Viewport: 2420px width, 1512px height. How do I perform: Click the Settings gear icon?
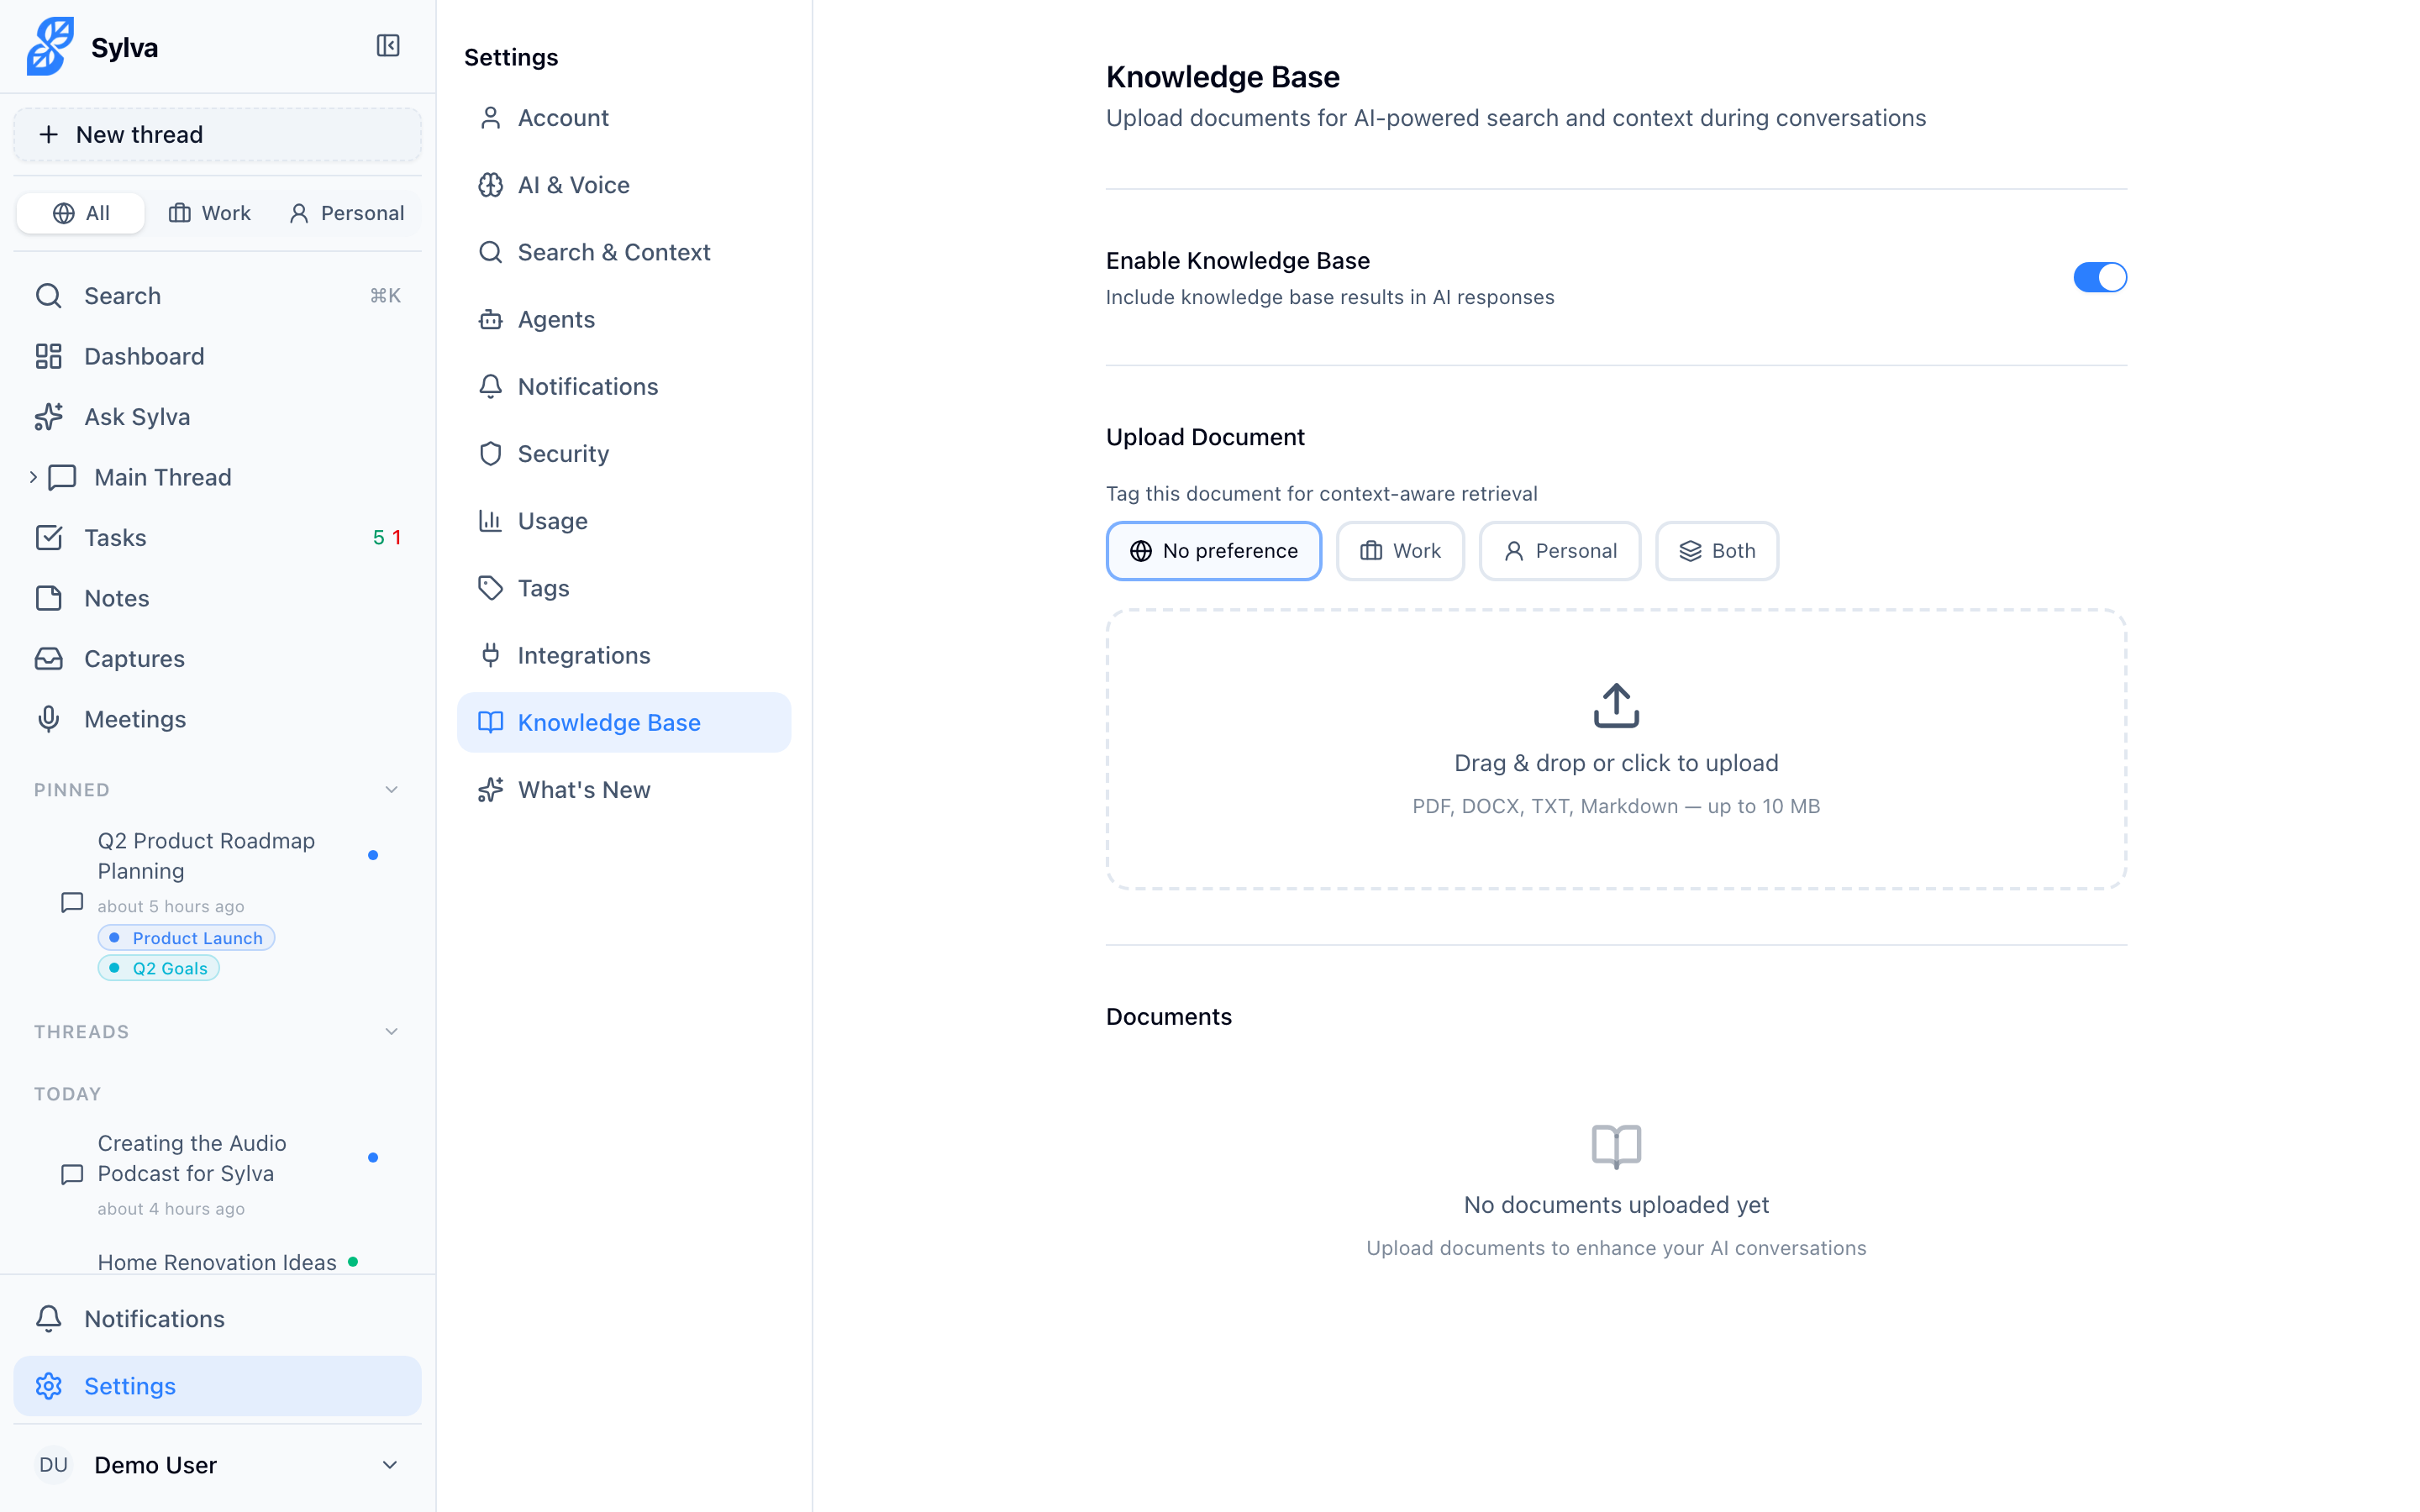(x=49, y=1386)
